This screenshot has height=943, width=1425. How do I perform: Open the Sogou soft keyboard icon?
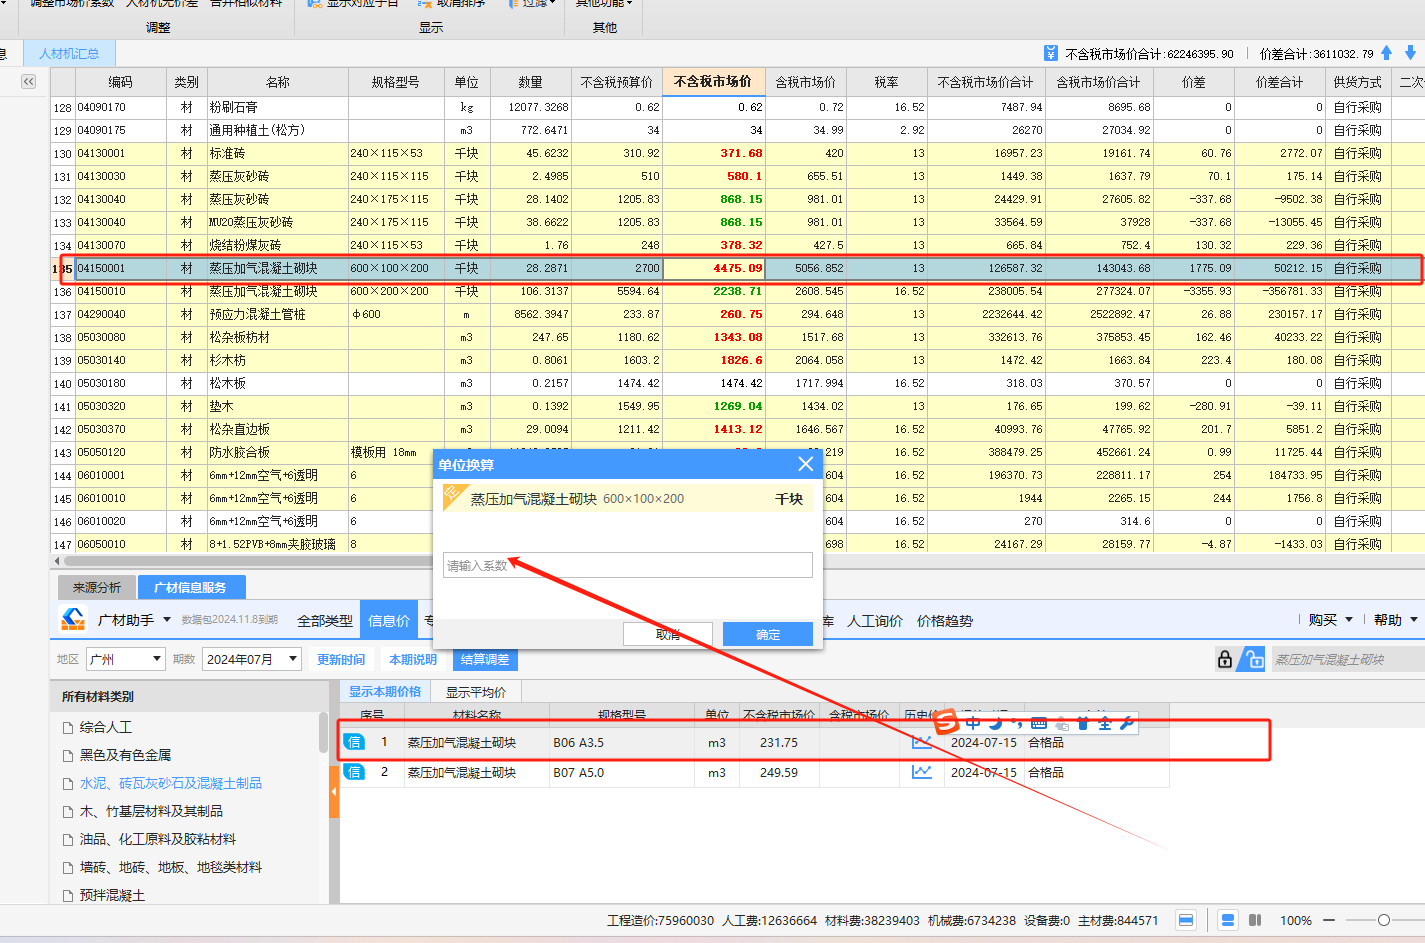[x=1039, y=723]
